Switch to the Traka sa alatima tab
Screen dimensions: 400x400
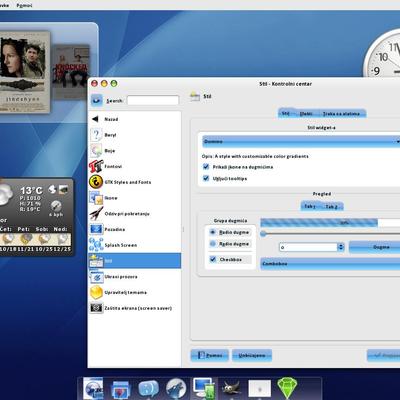341,114
